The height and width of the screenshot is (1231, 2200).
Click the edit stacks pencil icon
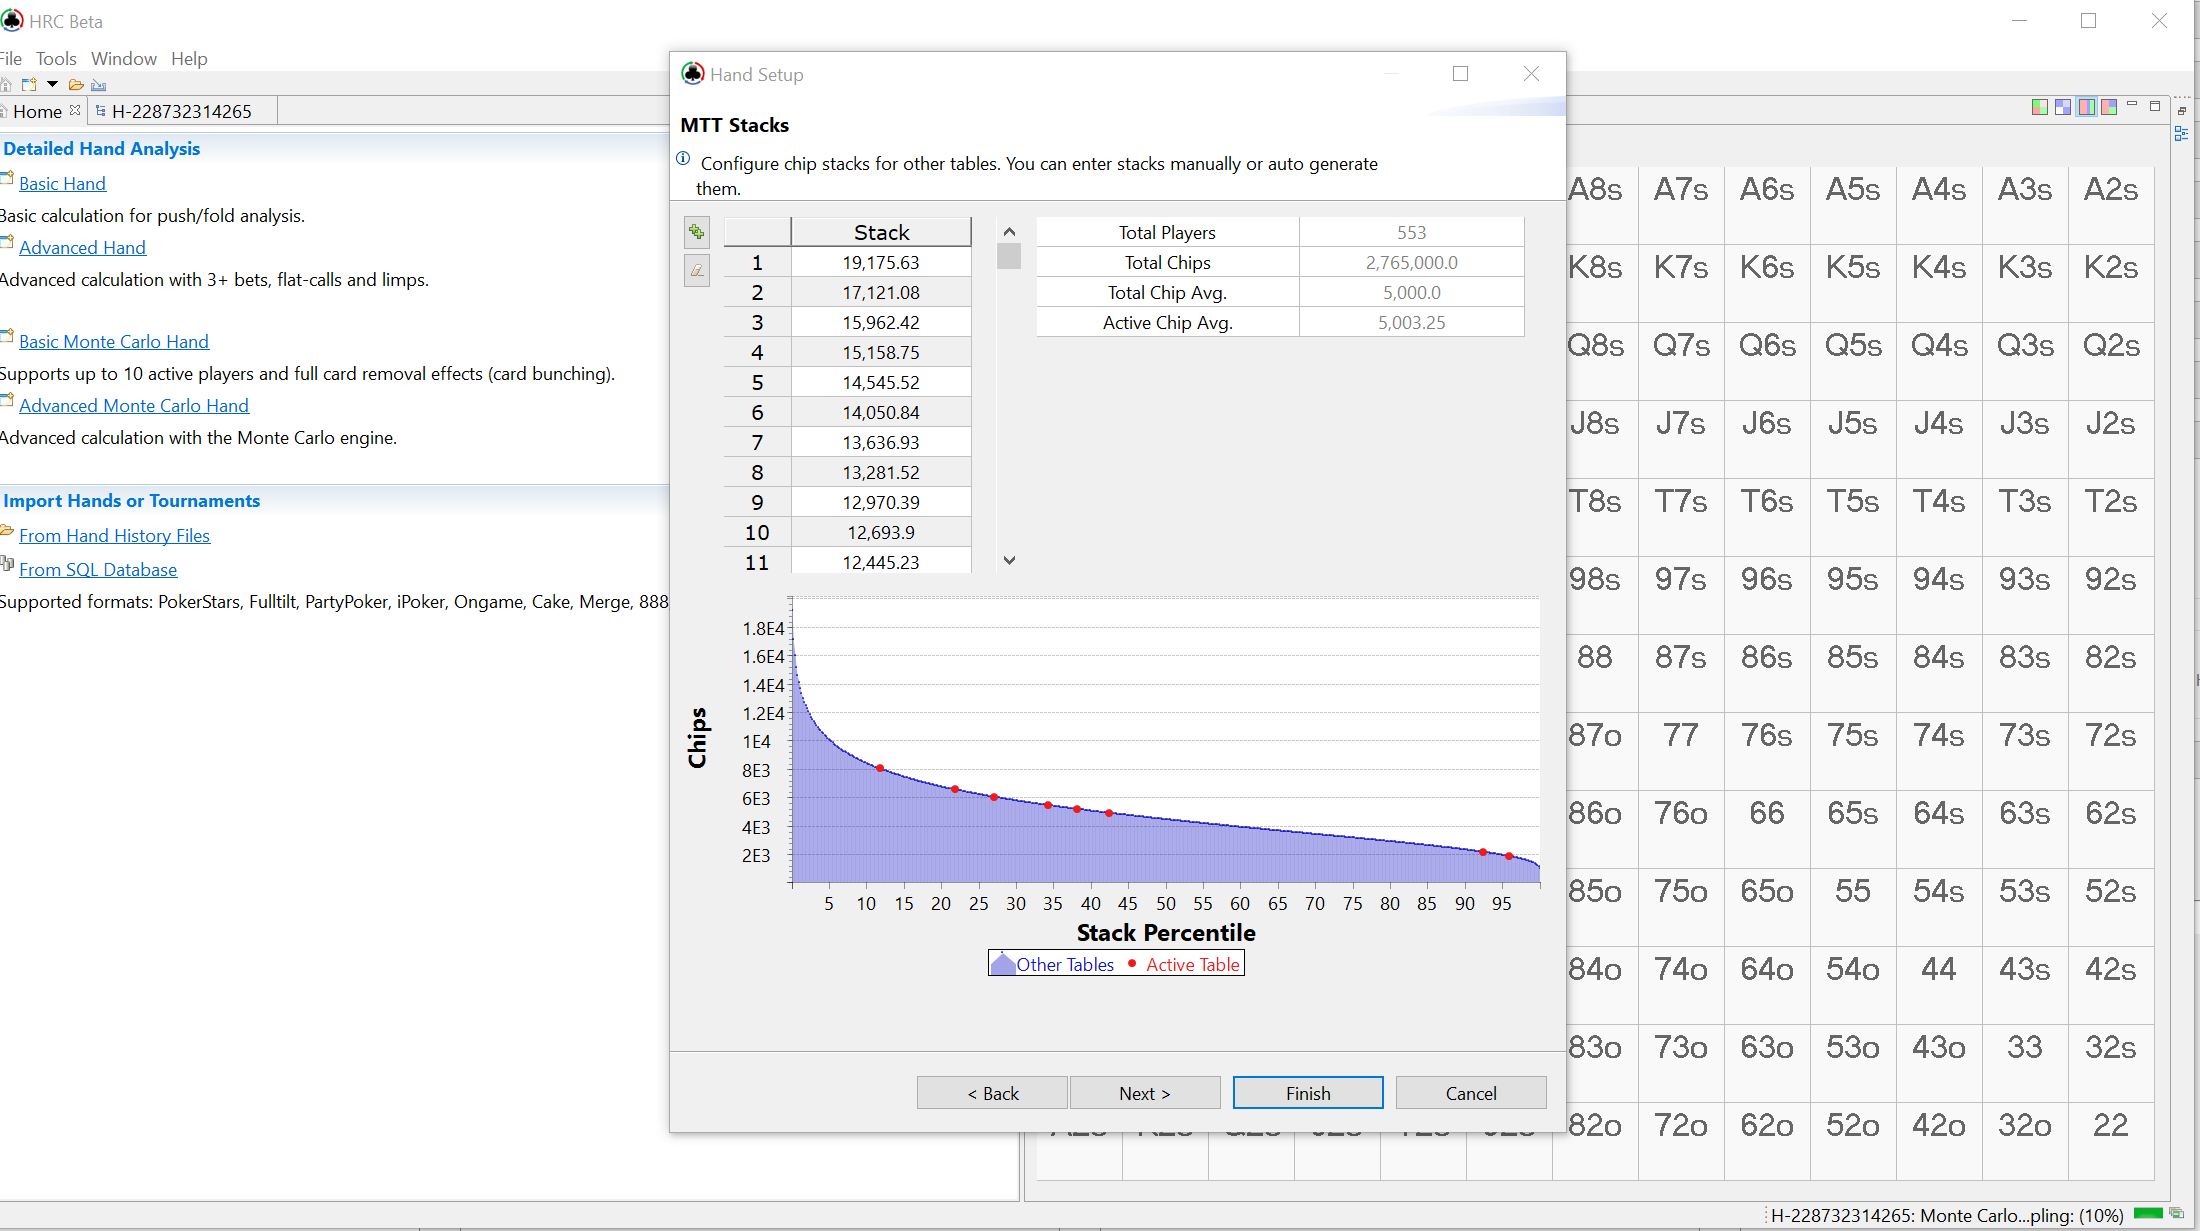tap(697, 270)
